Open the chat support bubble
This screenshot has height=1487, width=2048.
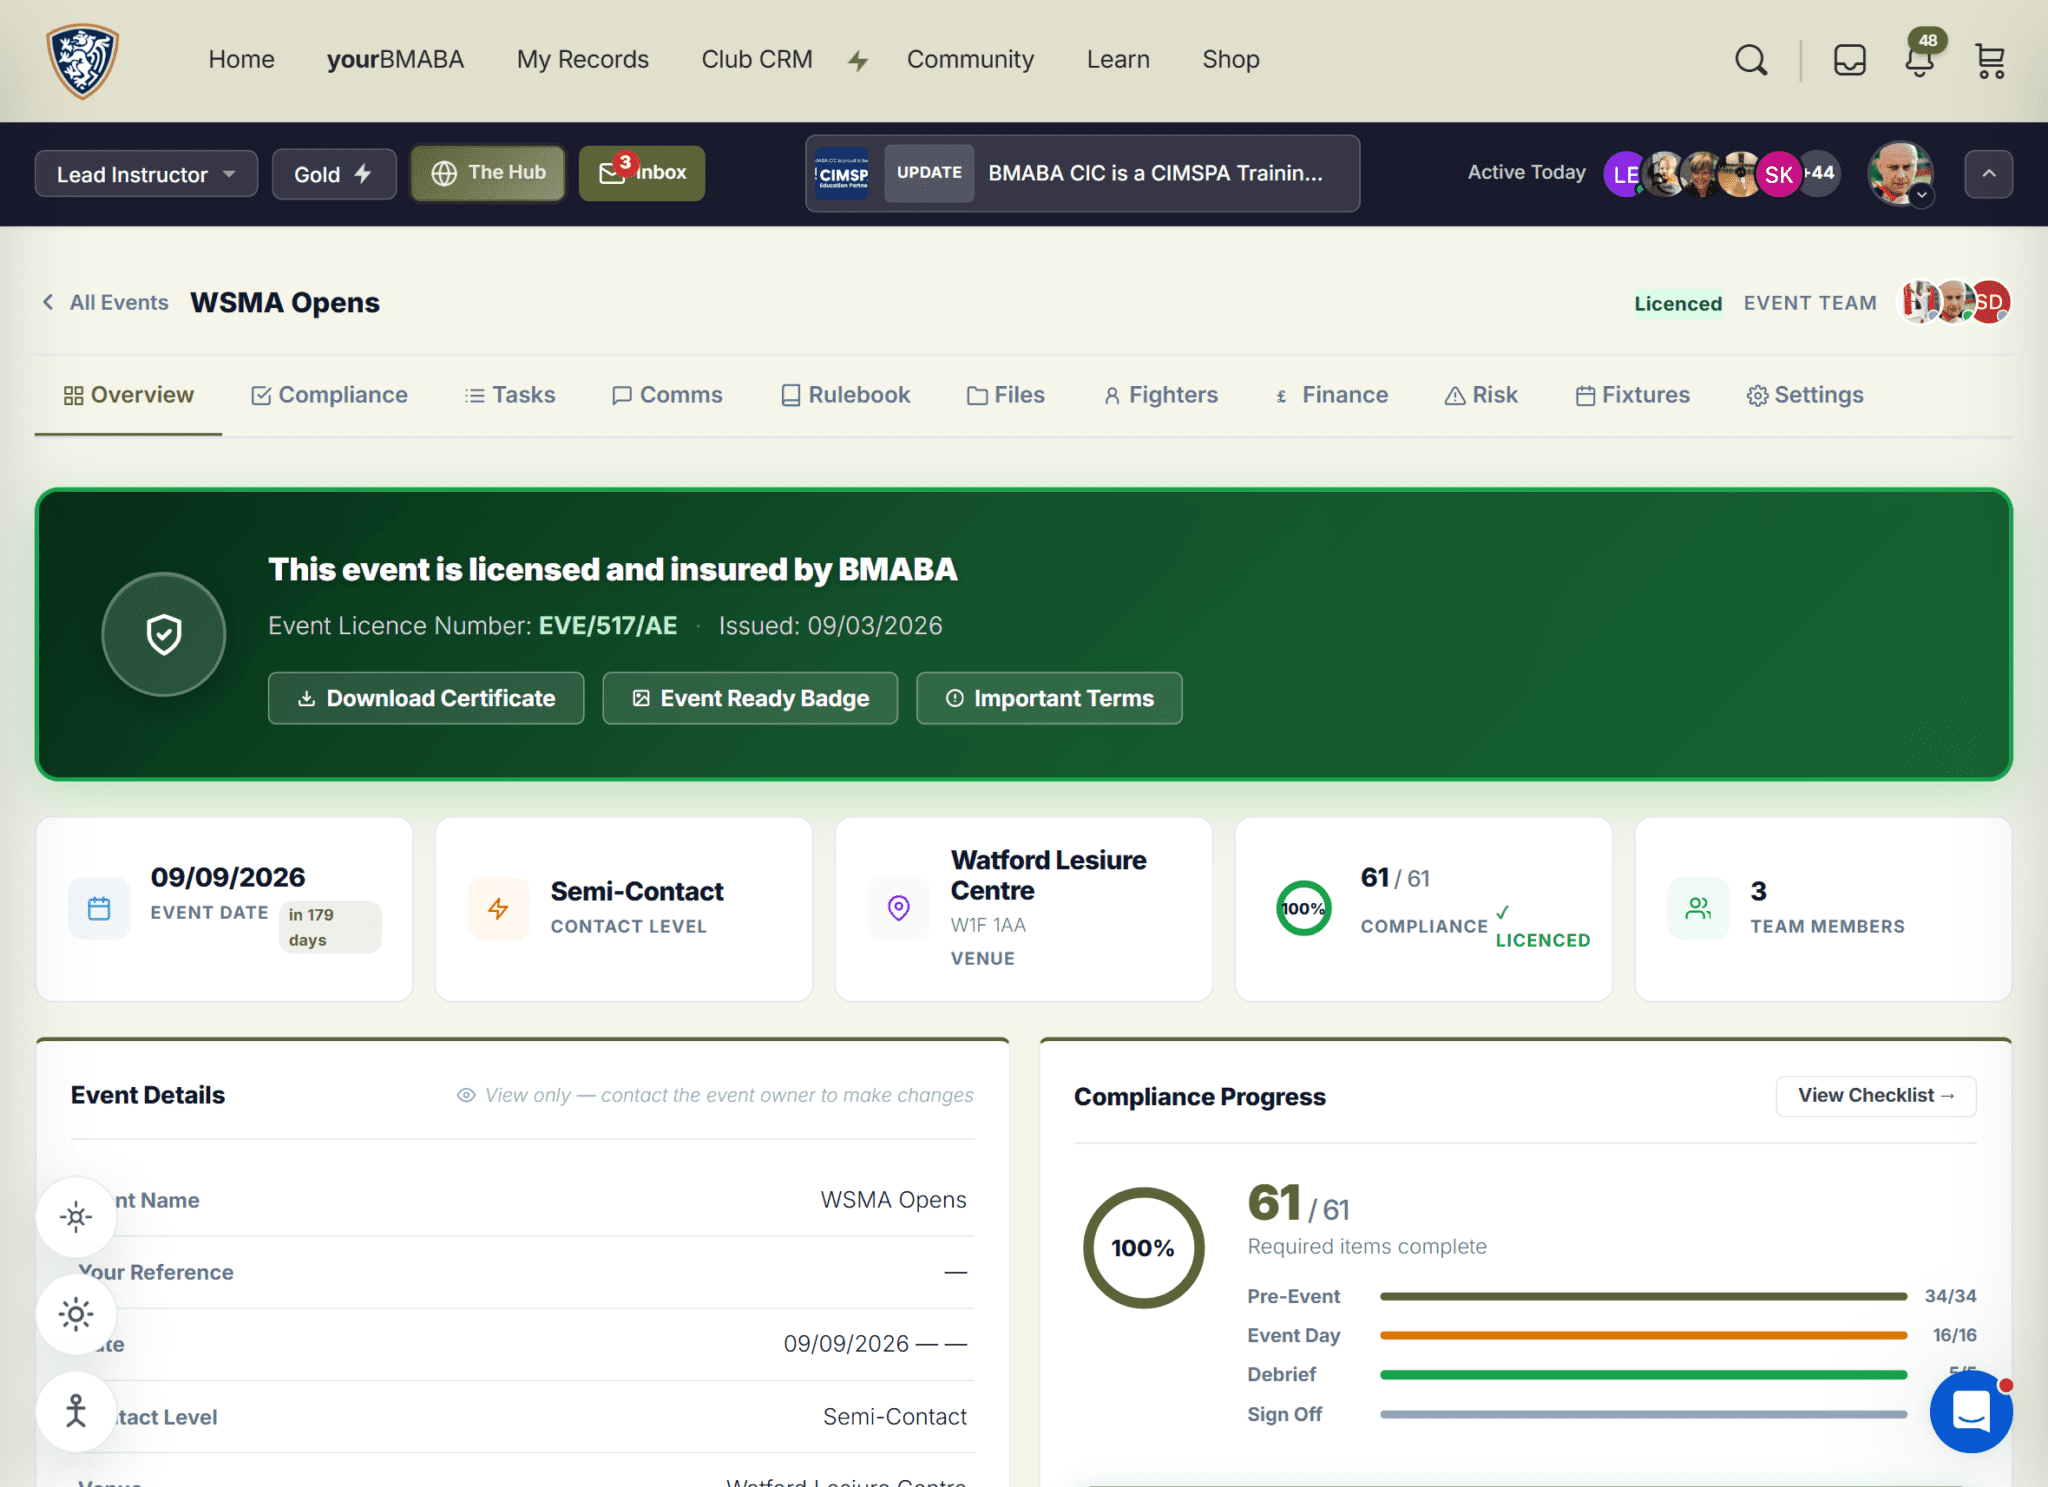[x=1970, y=1411]
